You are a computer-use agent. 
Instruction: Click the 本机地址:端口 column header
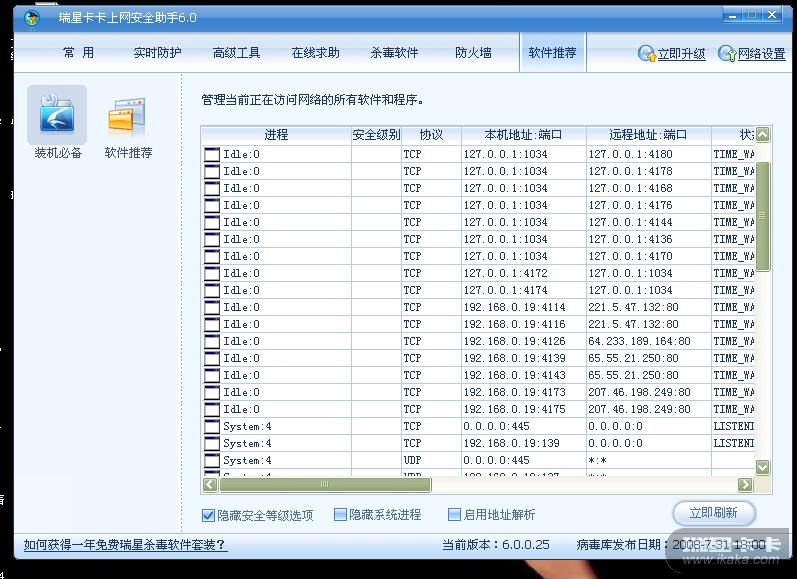click(523, 135)
